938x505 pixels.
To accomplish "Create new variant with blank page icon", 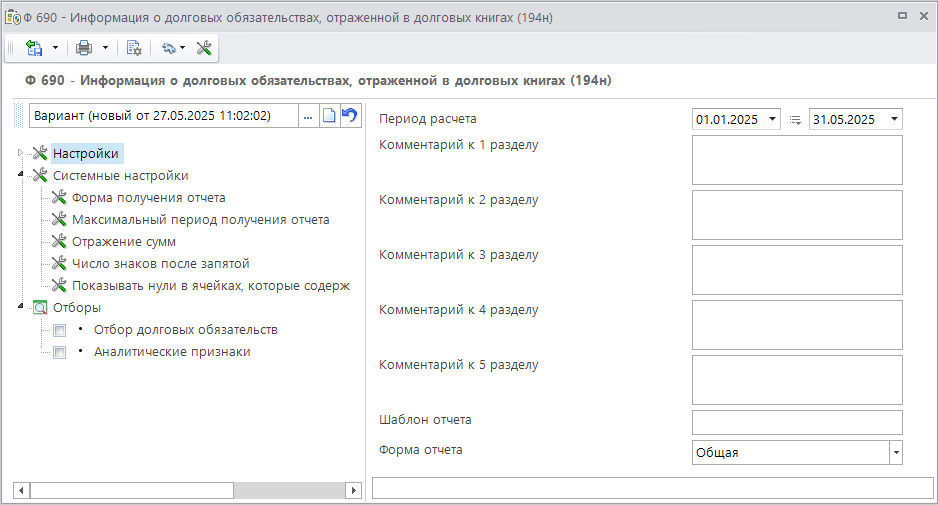I will point(328,116).
